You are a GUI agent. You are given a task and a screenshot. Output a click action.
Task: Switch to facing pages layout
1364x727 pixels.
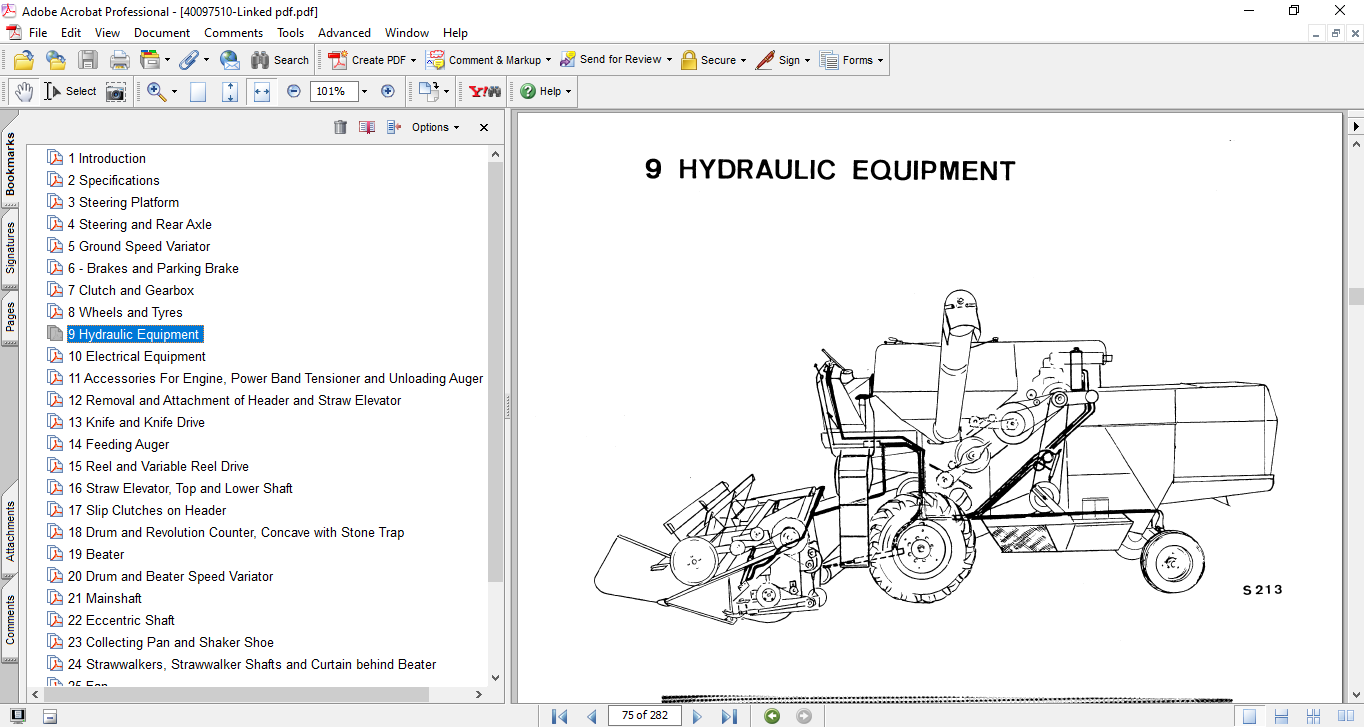point(1345,716)
